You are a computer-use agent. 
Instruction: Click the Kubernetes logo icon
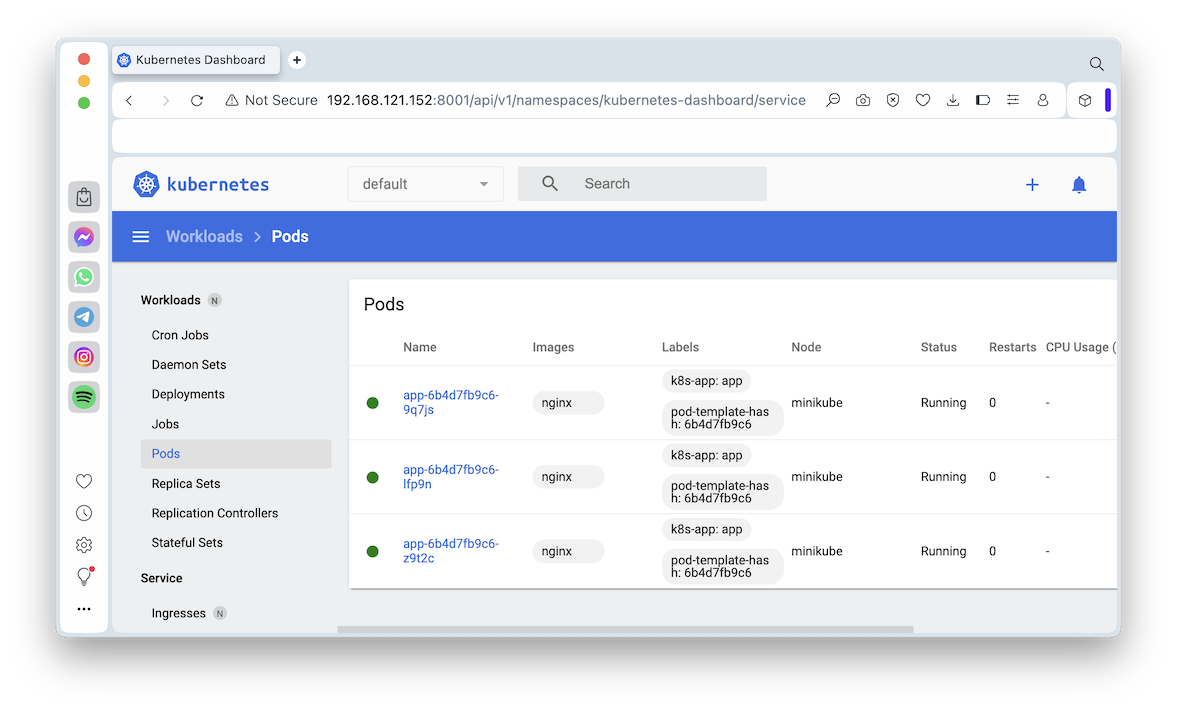pyautogui.click(x=146, y=184)
